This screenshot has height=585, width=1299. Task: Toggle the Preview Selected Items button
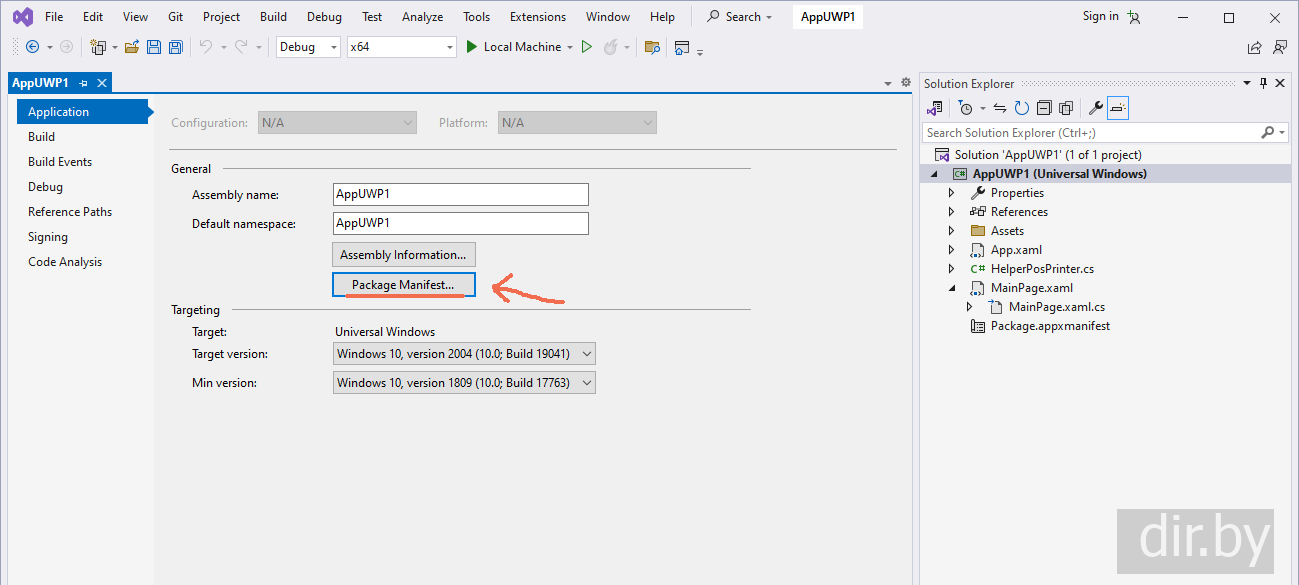click(1118, 108)
